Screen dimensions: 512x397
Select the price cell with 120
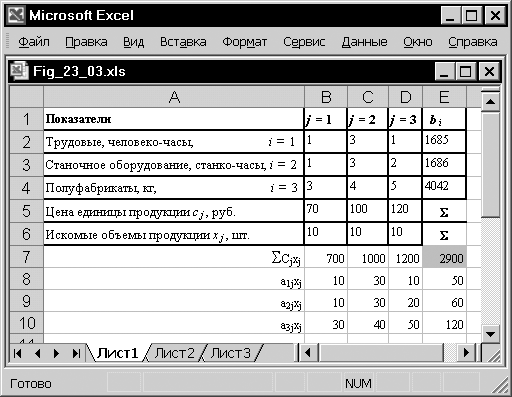[405, 211]
